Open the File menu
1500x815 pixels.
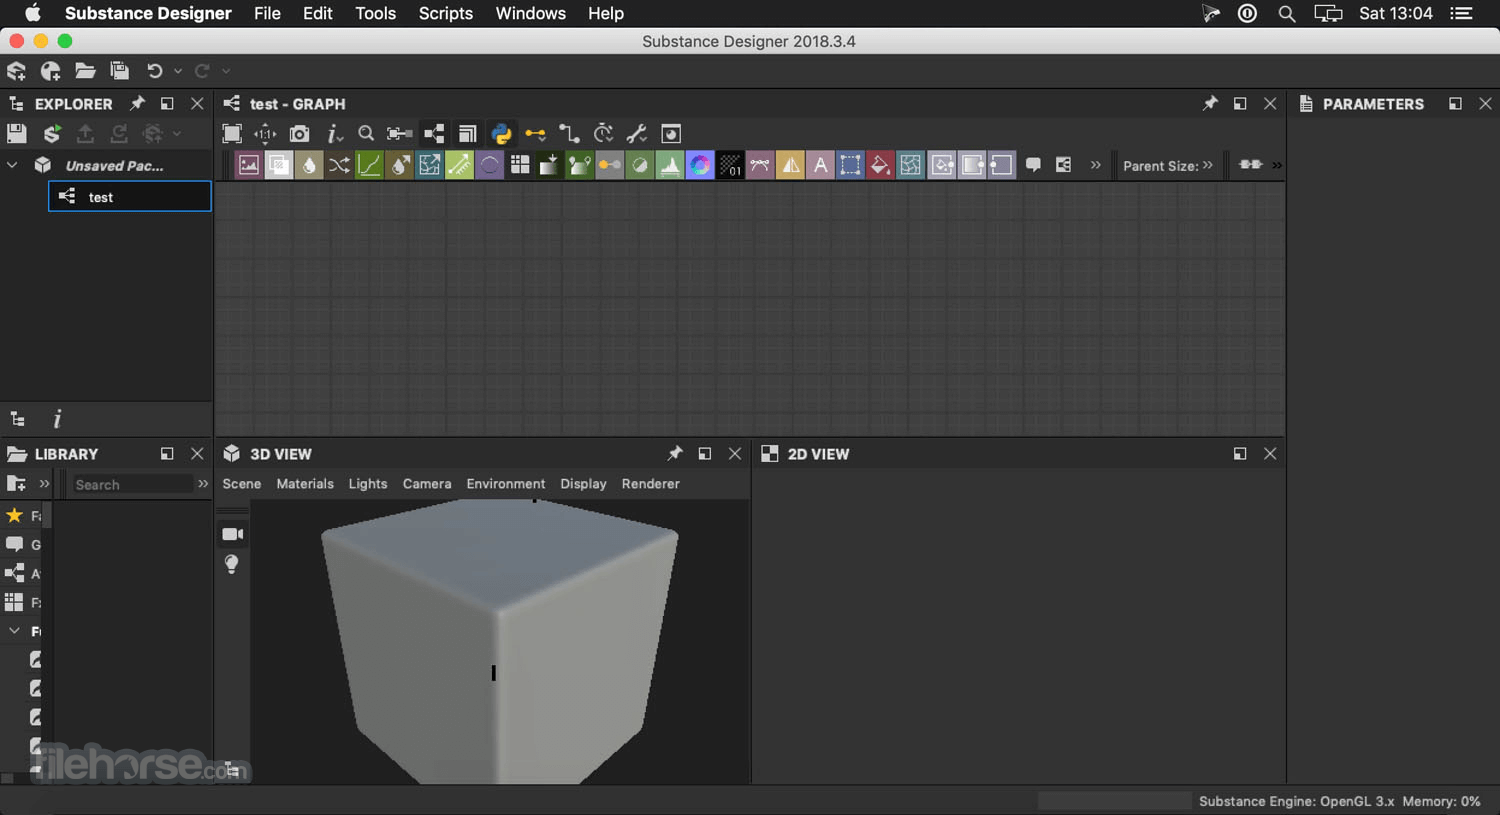pyautogui.click(x=267, y=13)
